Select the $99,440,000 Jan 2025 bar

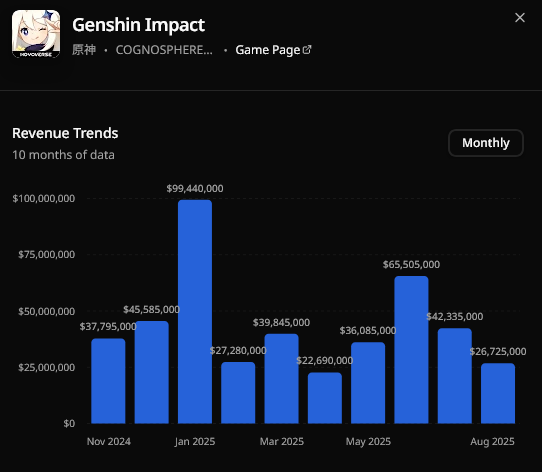point(195,312)
